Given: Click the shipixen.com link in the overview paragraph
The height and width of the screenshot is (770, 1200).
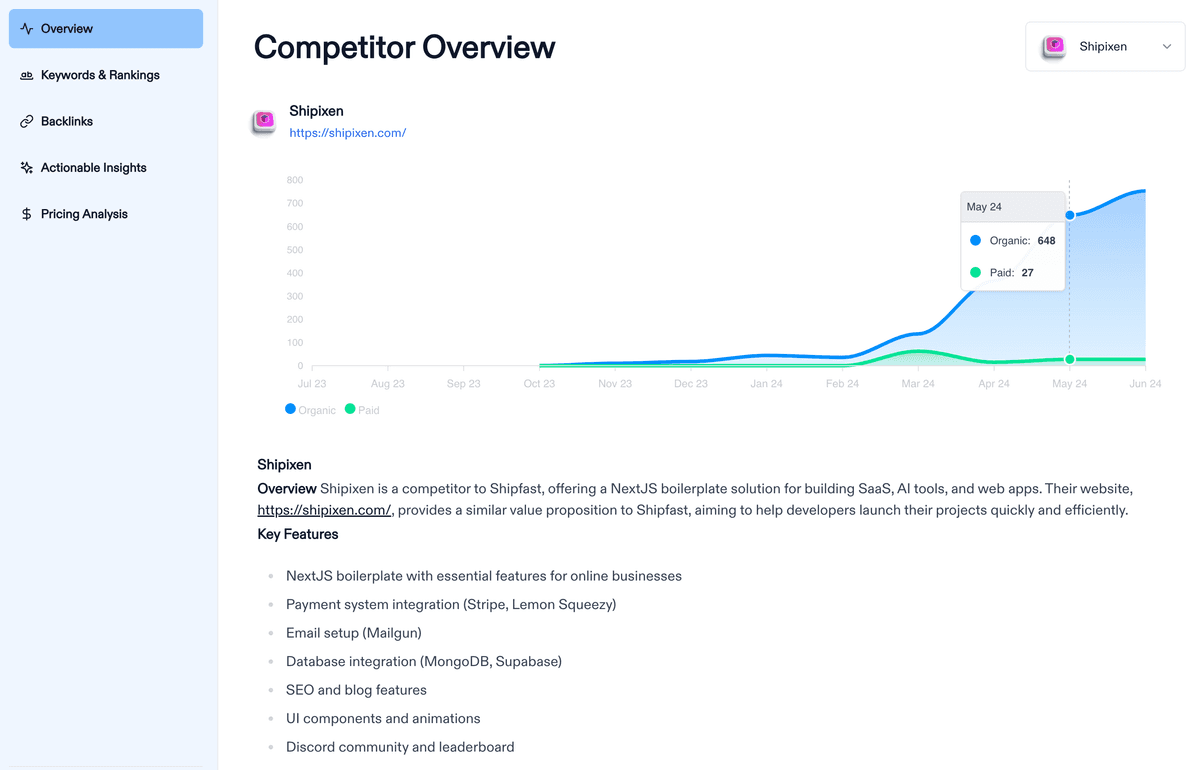Looking at the screenshot, I should [x=323, y=510].
